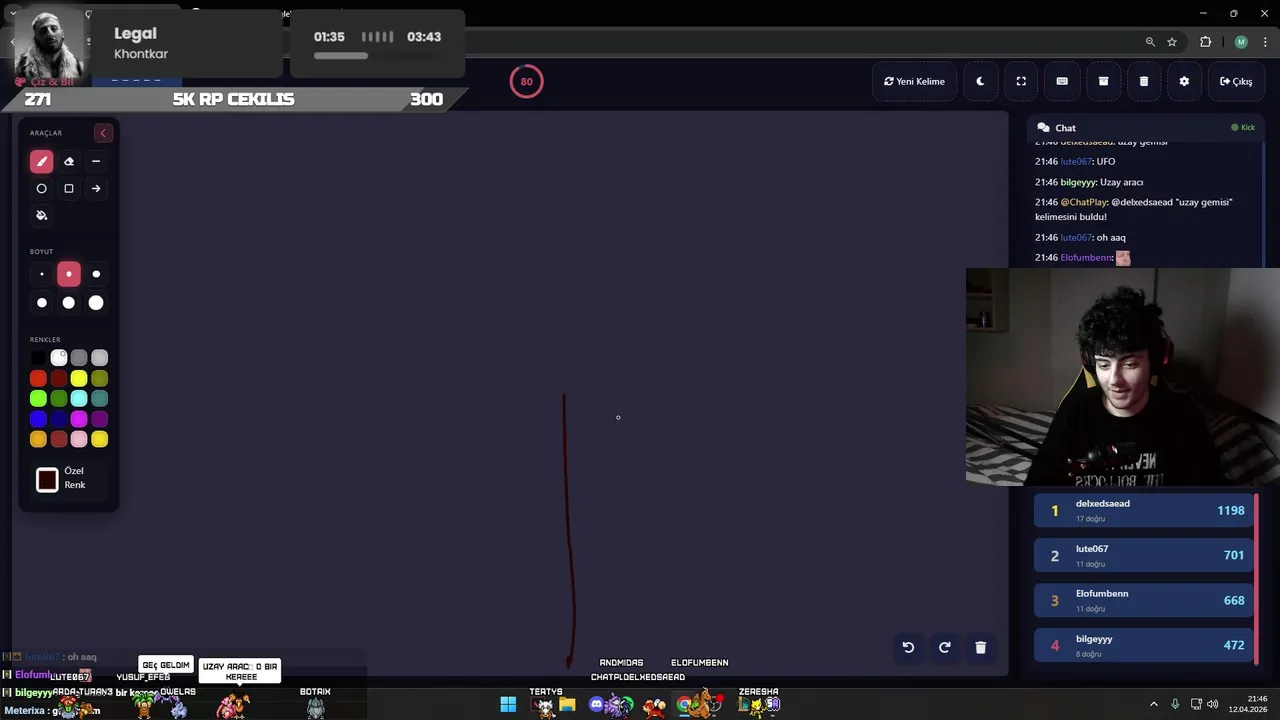Image resolution: width=1280 pixels, height=720 pixels.
Task: Open the Özel Renk custom color picker
Action: tap(47, 480)
